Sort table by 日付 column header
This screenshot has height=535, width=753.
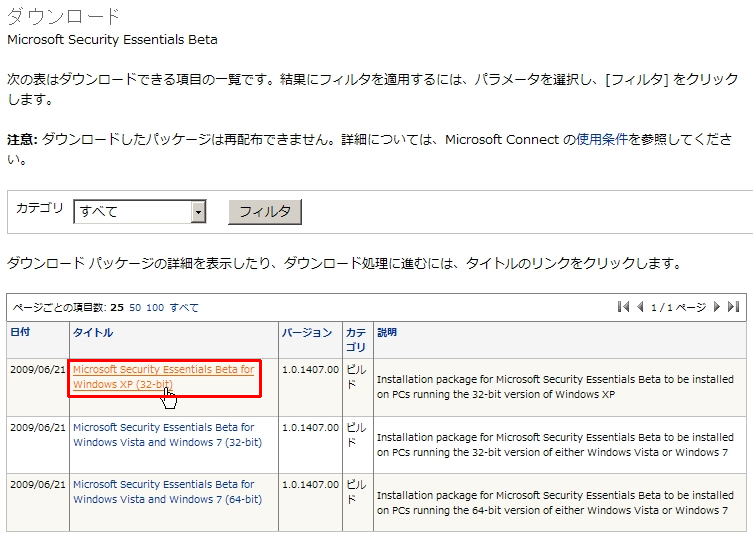pos(20,332)
